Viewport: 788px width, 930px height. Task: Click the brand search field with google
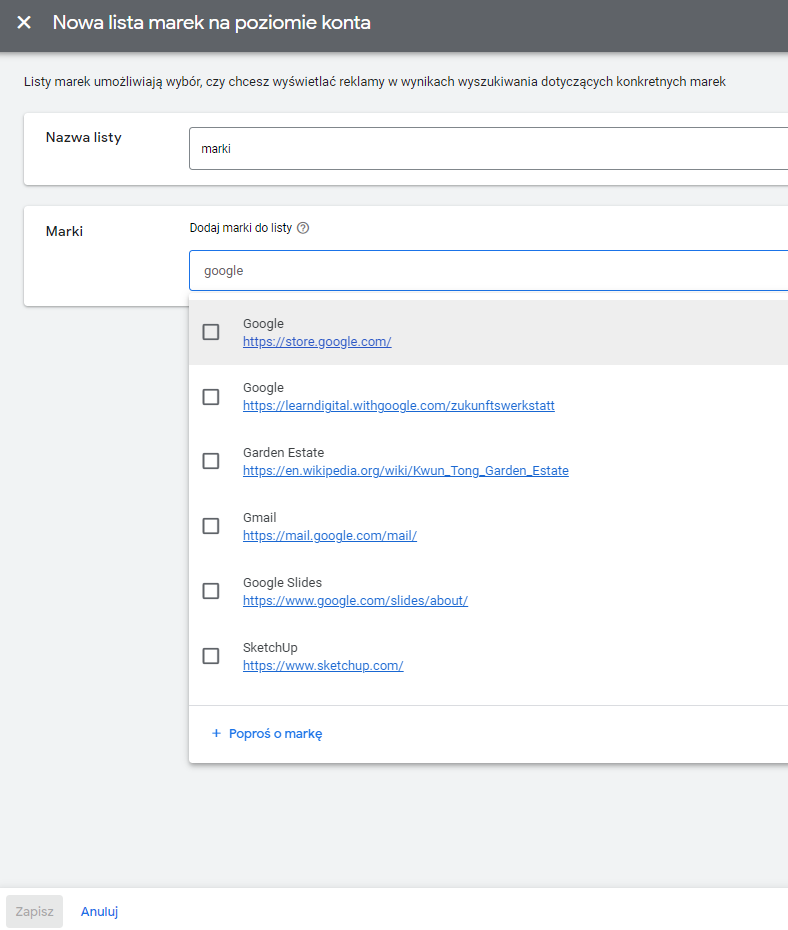click(x=489, y=270)
